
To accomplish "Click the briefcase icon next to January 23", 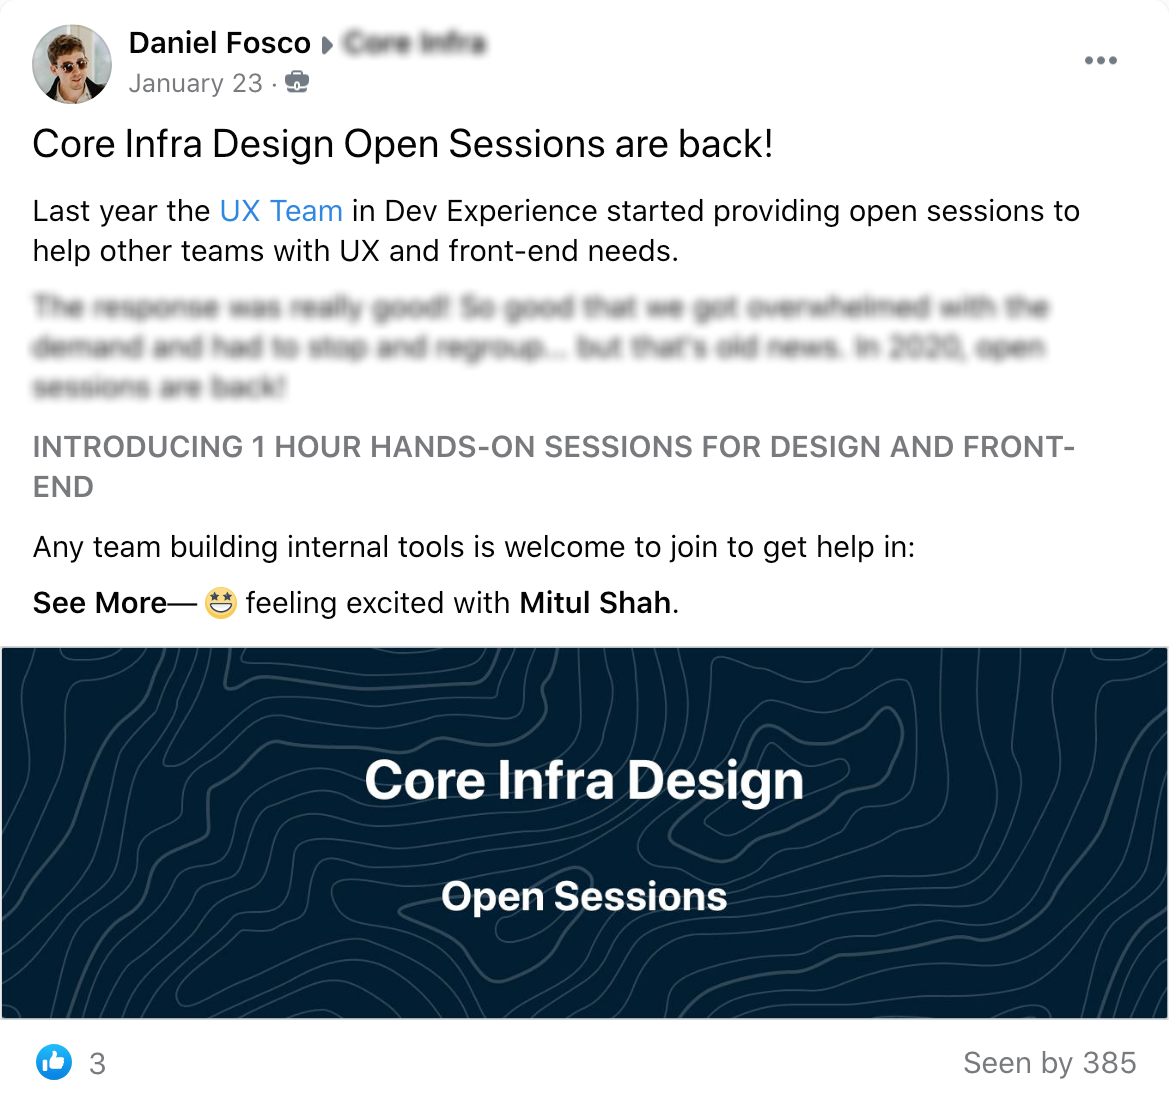I will coord(297,83).
